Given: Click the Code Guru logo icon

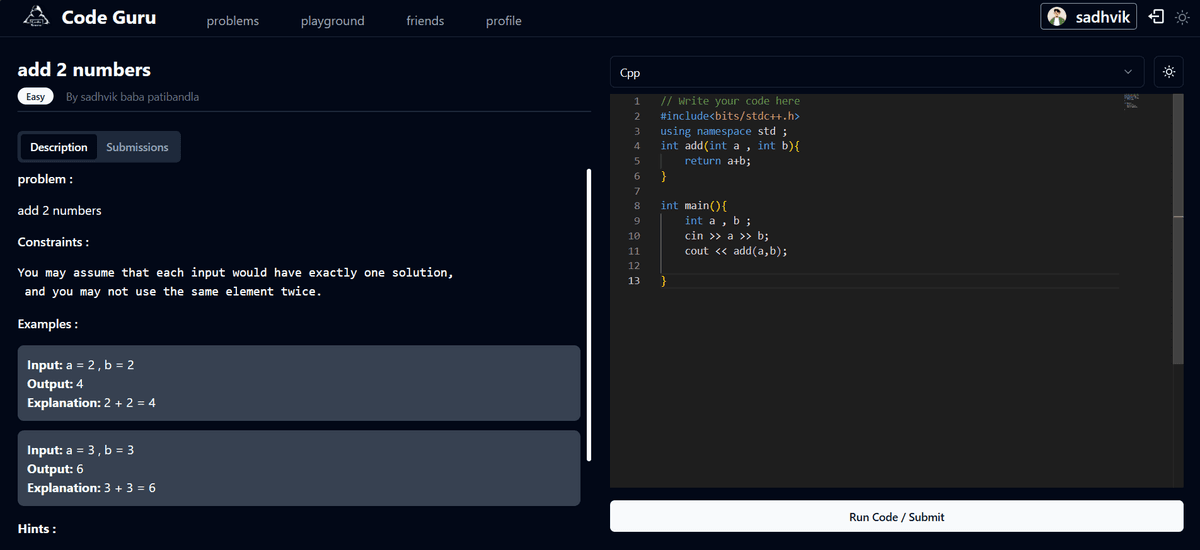Looking at the screenshot, I should 35,16.
